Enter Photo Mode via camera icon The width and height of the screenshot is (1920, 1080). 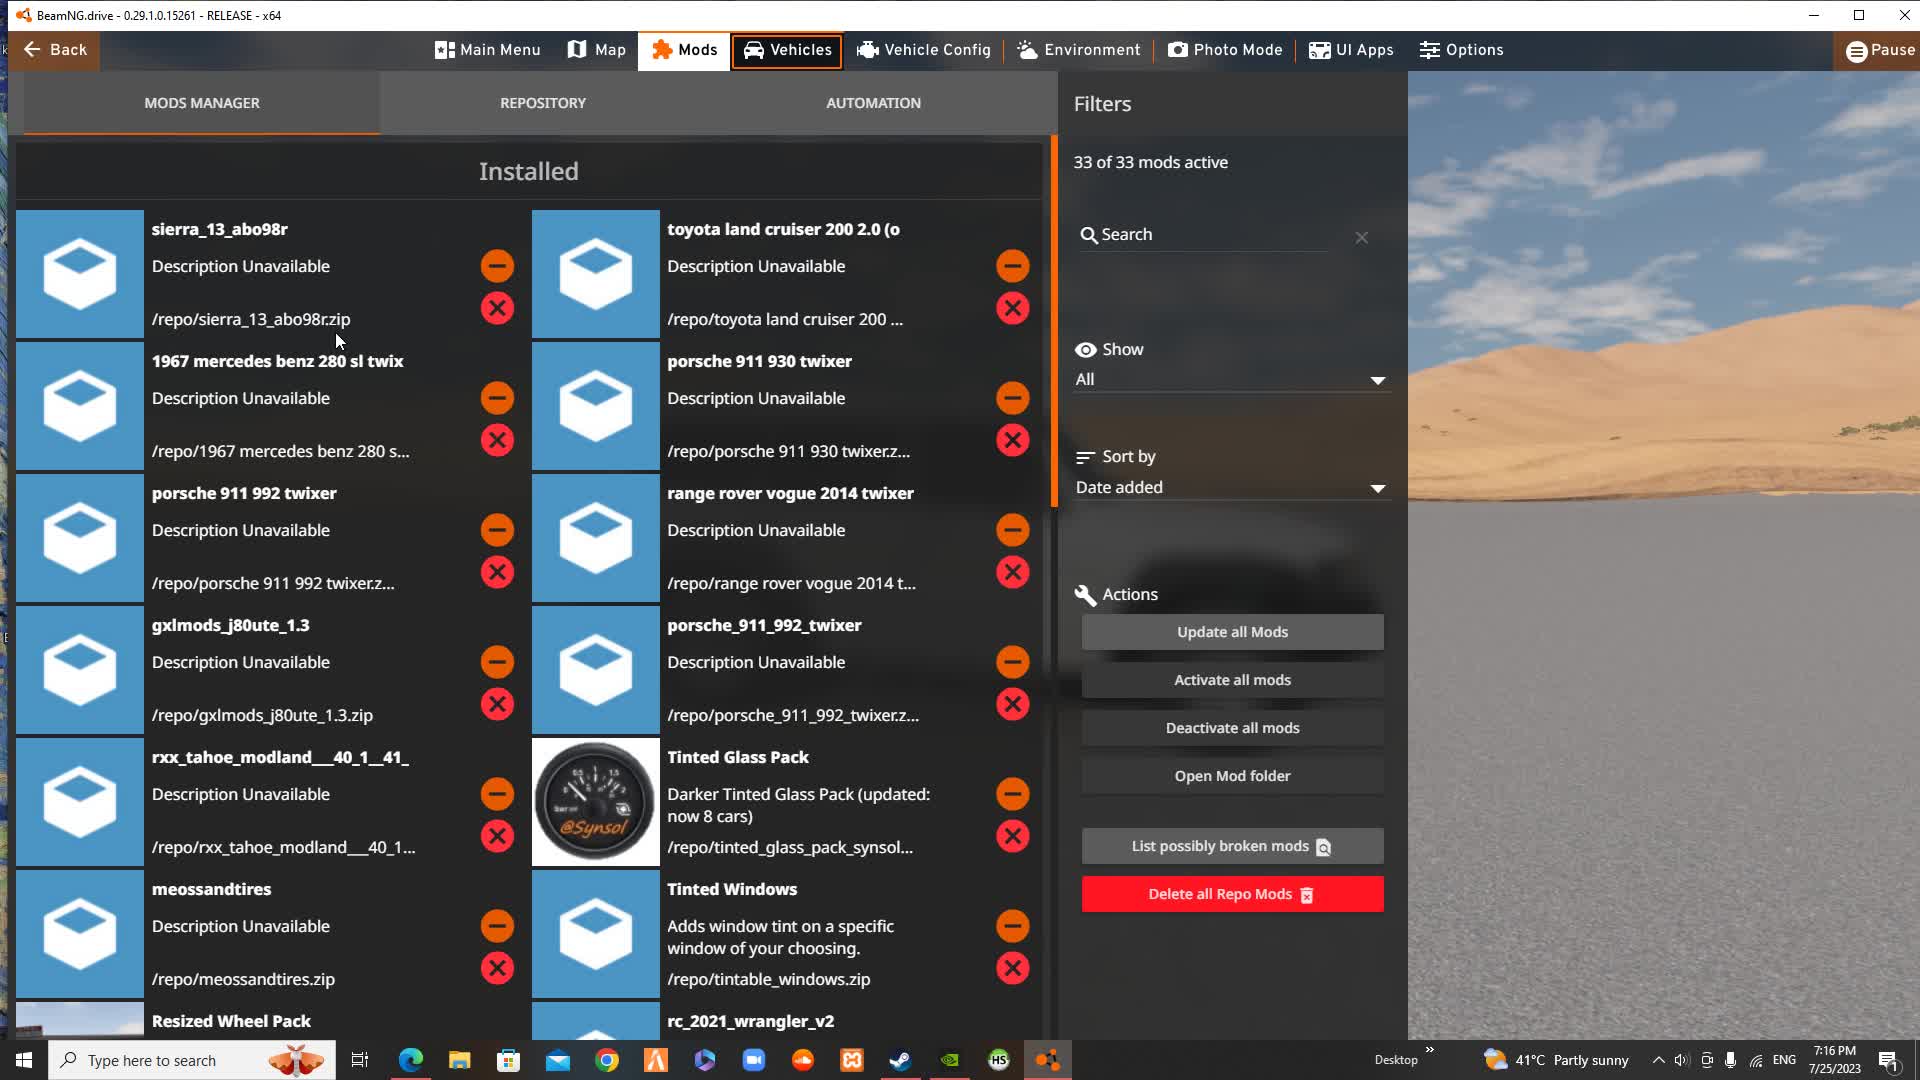coord(1180,50)
